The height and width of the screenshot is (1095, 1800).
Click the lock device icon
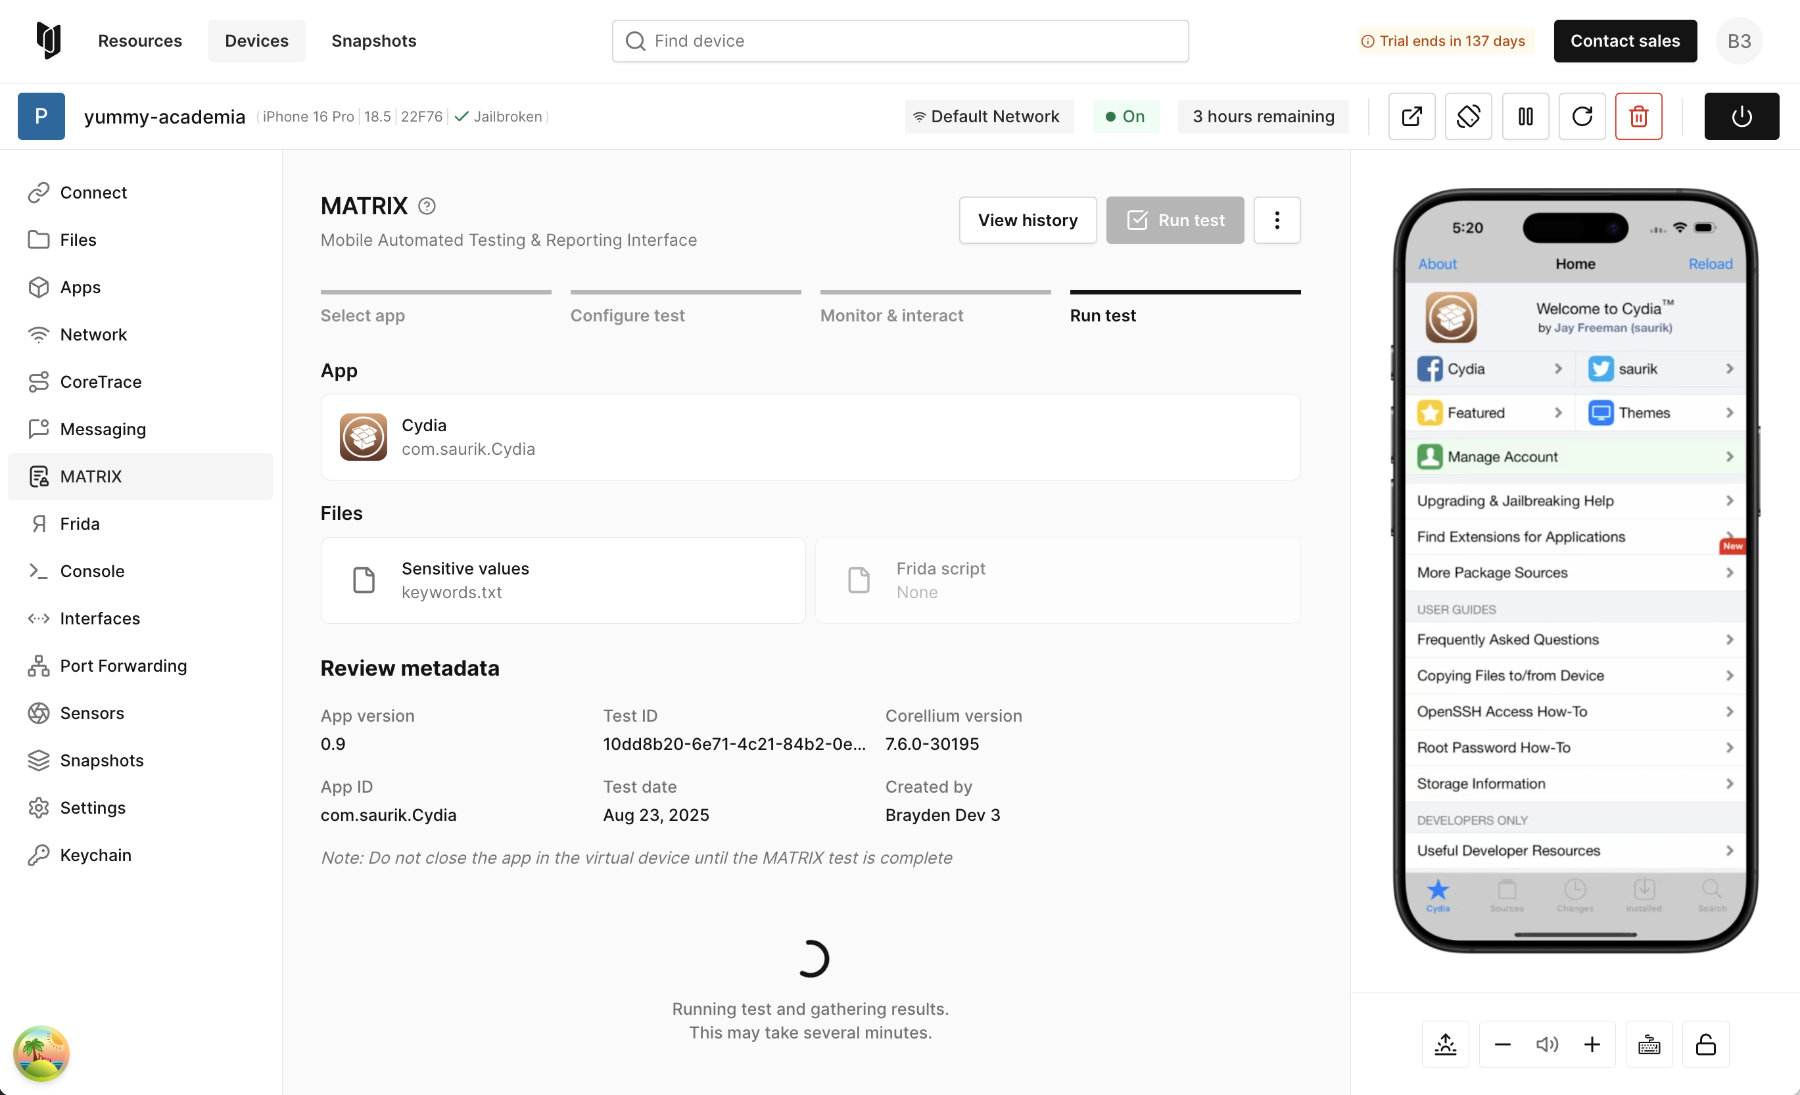(x=1706, y=1045)
